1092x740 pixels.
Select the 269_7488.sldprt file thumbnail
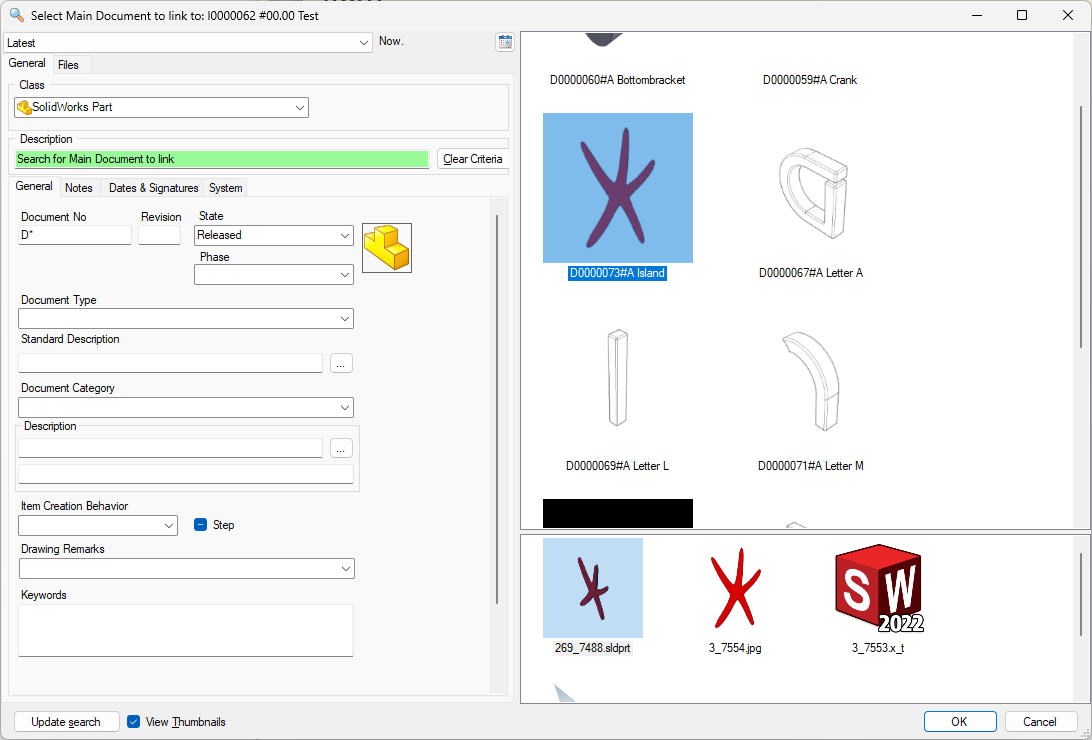tap(592, 588)
